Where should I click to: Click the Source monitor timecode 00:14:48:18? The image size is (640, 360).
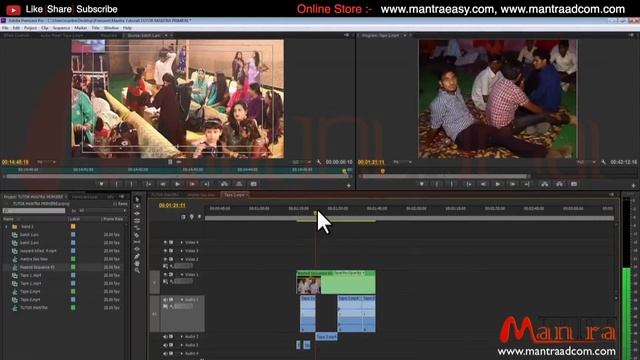click(x=15, y=162)
